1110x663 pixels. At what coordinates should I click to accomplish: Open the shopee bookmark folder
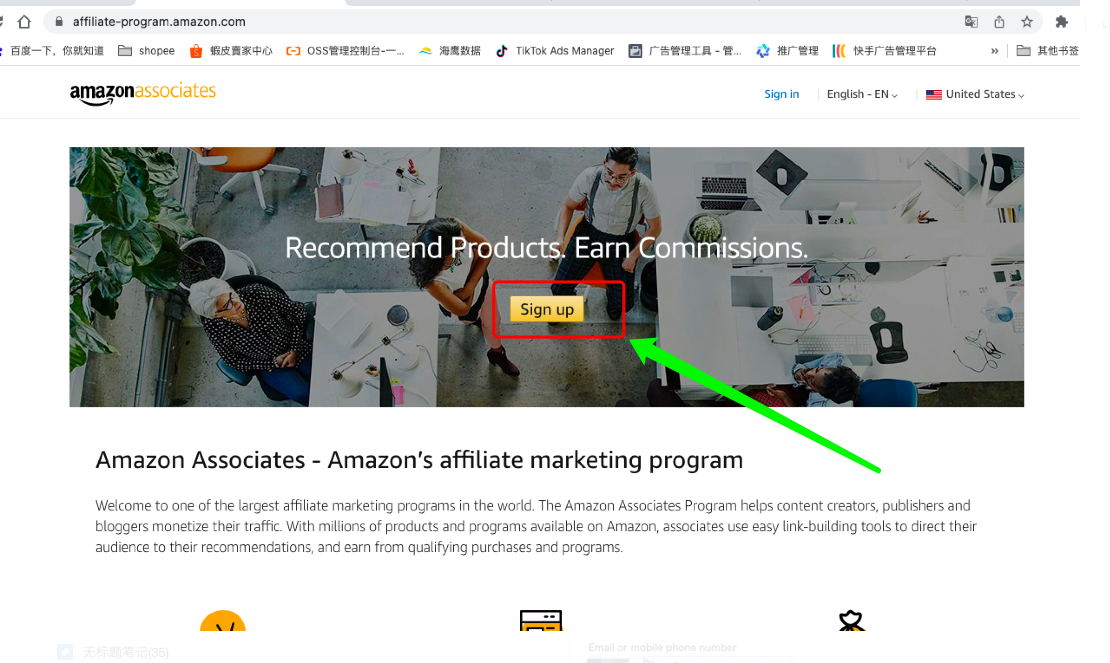(147, 51)
